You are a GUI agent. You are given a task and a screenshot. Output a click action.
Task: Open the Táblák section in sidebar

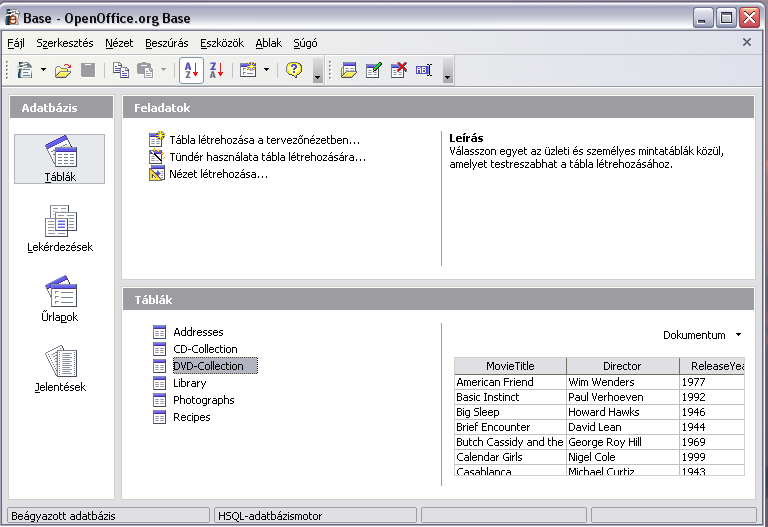coord(60,158)
